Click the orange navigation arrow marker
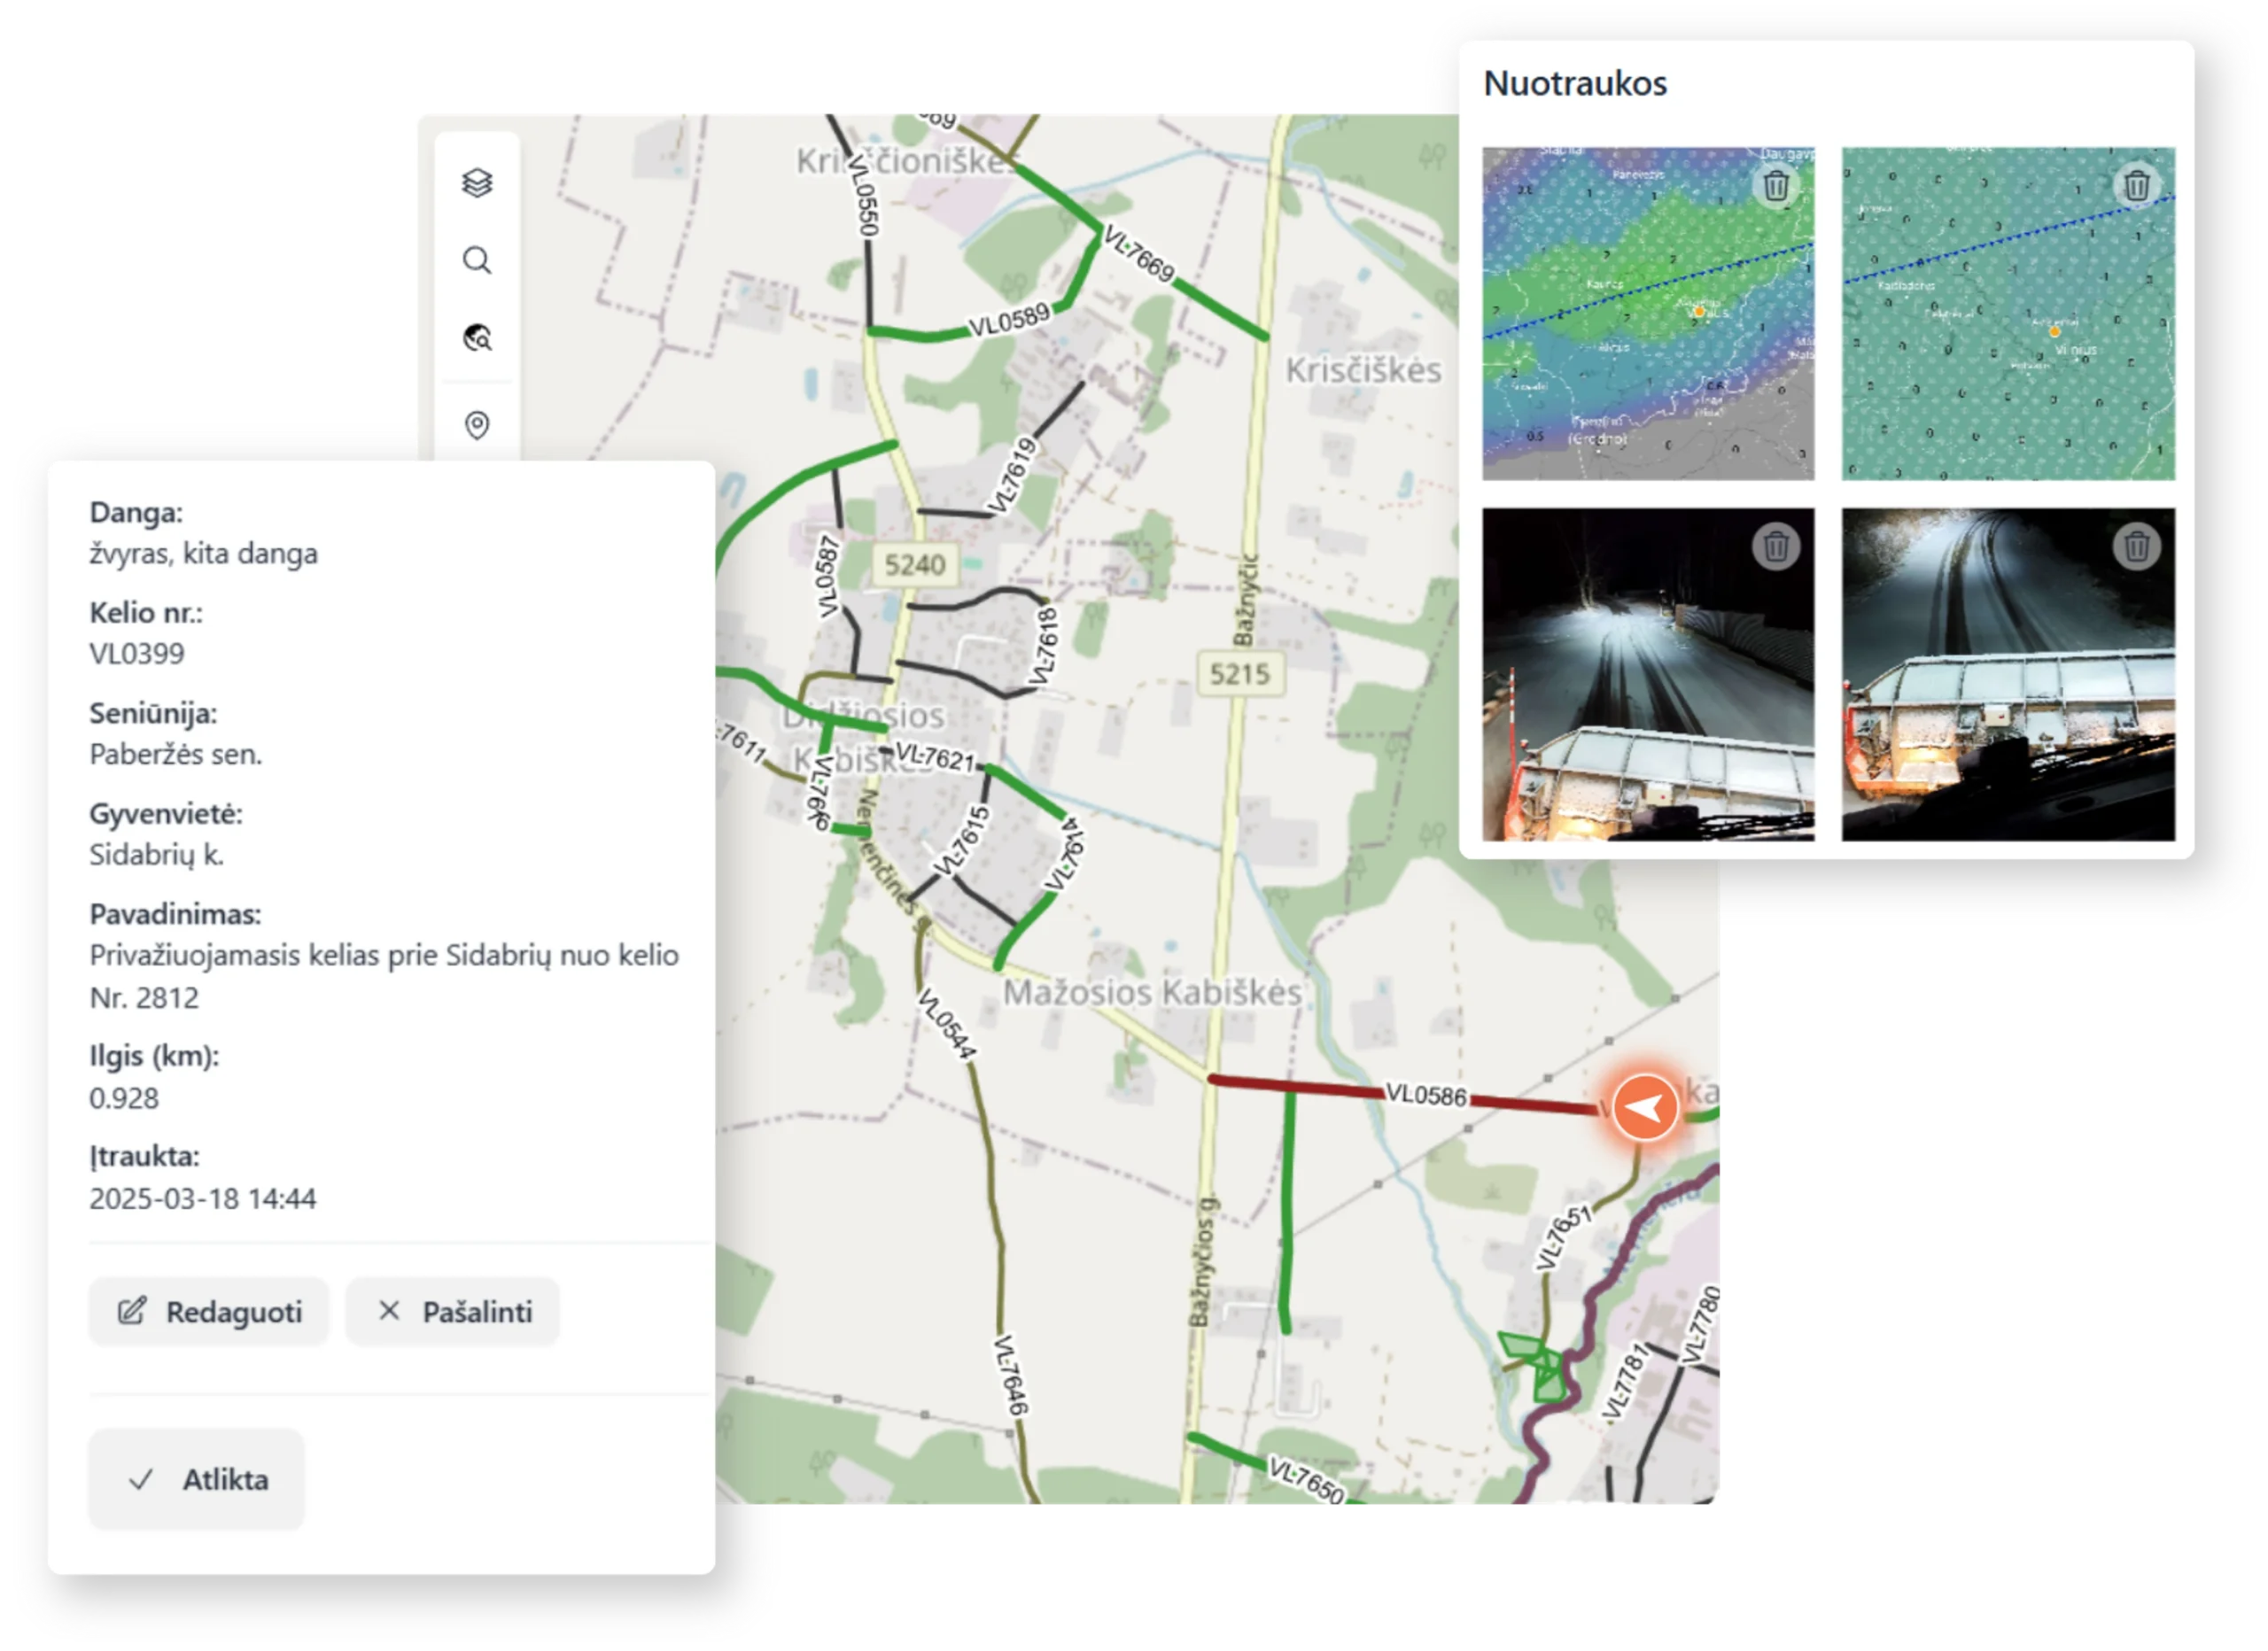This screenshot has width=2268, height=1651. pyautogui.click(x=1645, y=1107)
